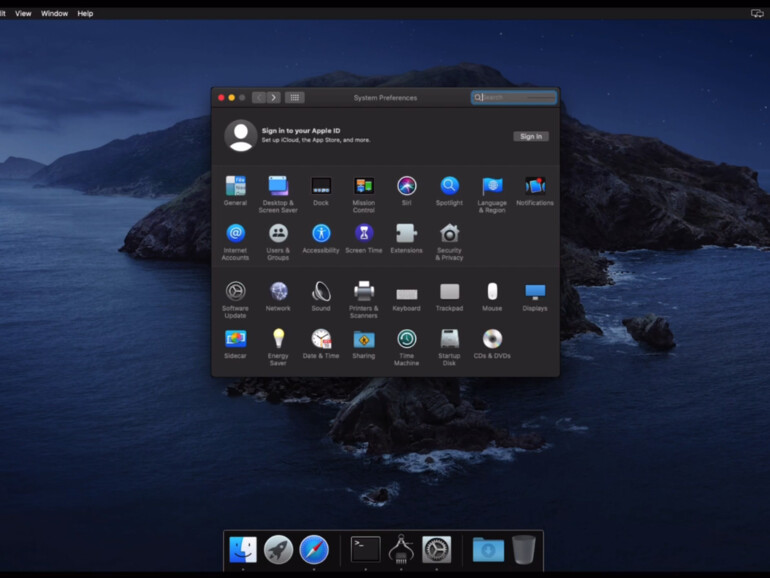This screenshot has width=770, height=578.
Task: Open Printers & Scanners settings
Action: [x=364, y=292]
